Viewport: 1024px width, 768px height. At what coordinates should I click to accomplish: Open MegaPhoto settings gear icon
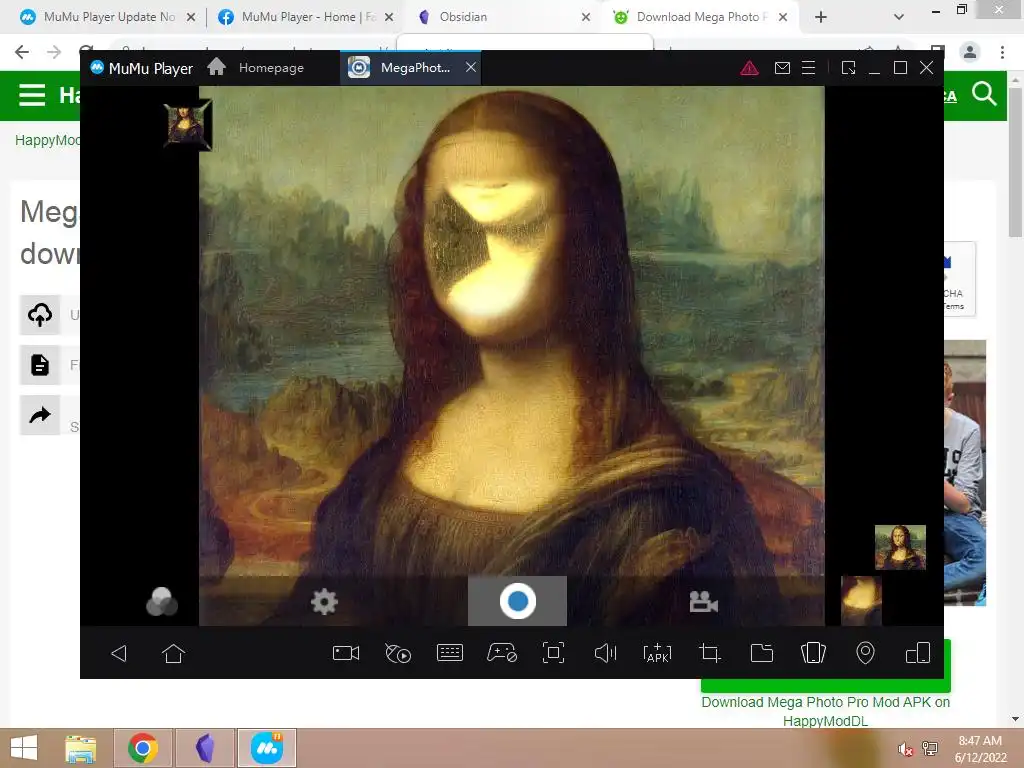point(324,601)
